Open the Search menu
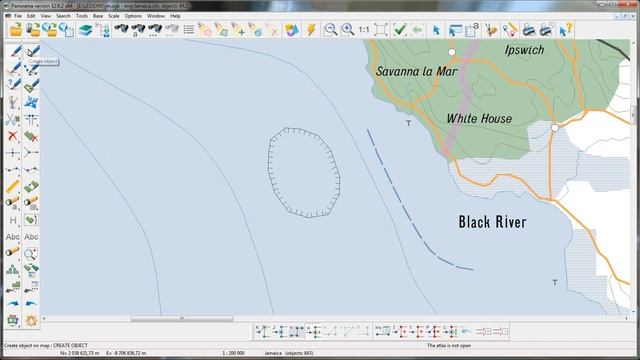The height and width of the screenshot is (360, 640). pos(63,16)
